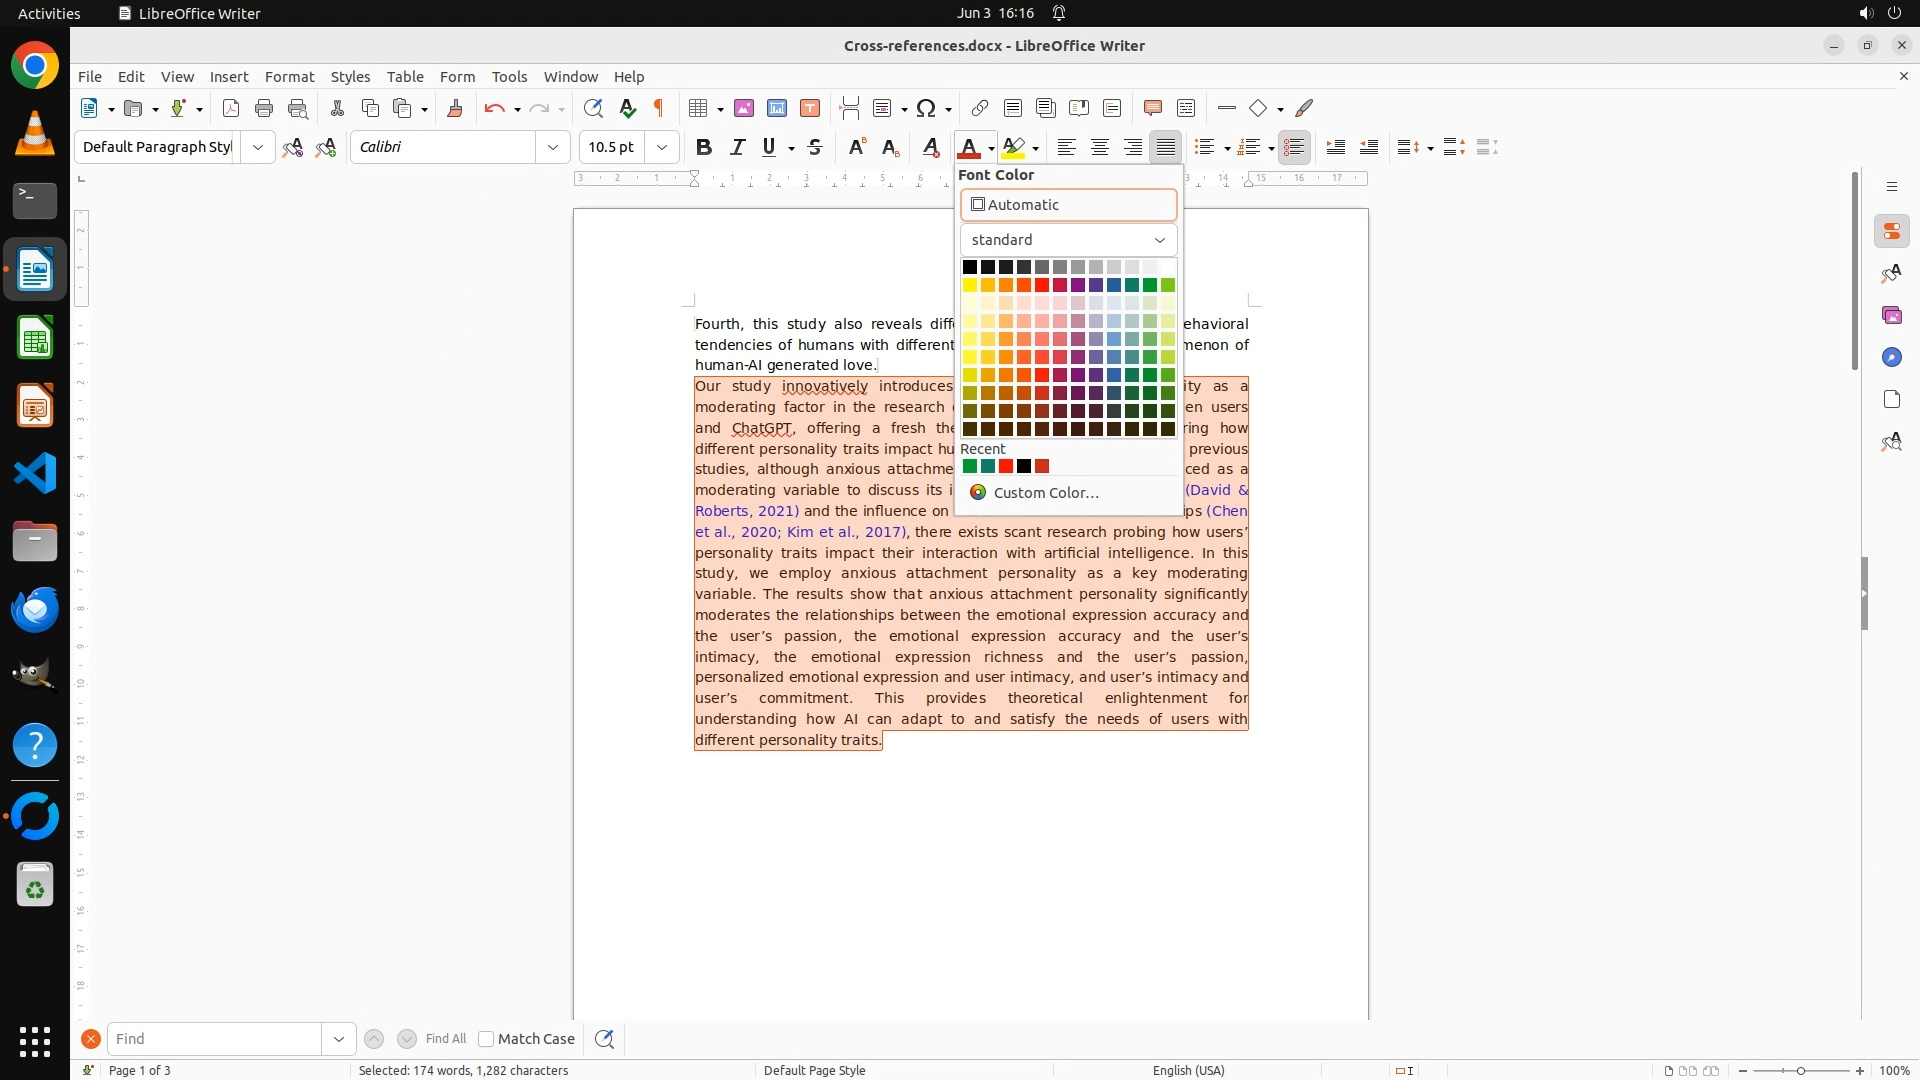This screenshot has height=1080, width=1920.
Task: Apply Italic formatting
Action: point(738,147)
